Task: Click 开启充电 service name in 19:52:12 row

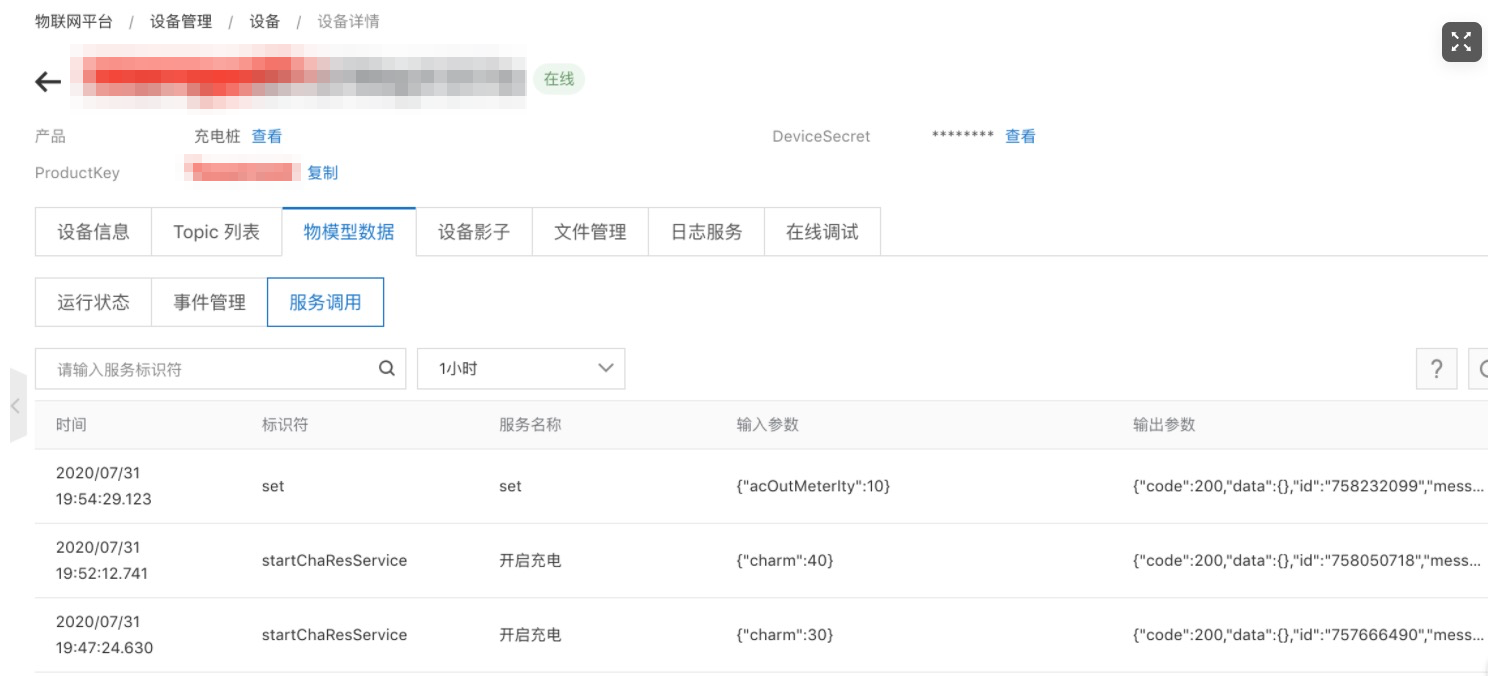Action: [530, 560]
